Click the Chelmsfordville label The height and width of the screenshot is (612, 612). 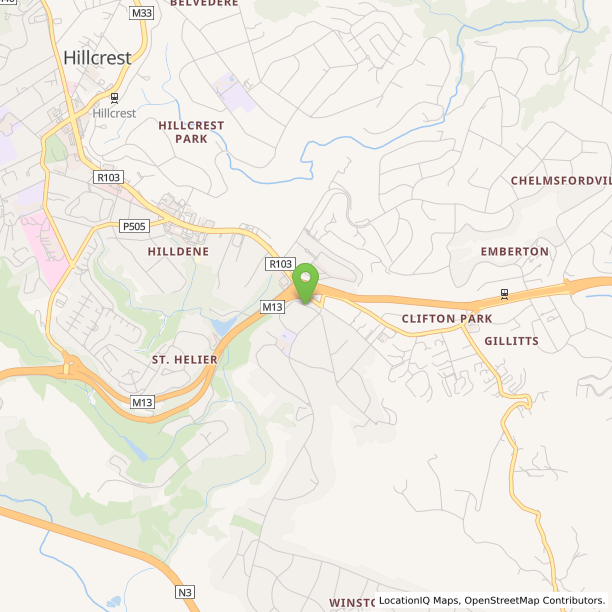click(x=561, y=181)
